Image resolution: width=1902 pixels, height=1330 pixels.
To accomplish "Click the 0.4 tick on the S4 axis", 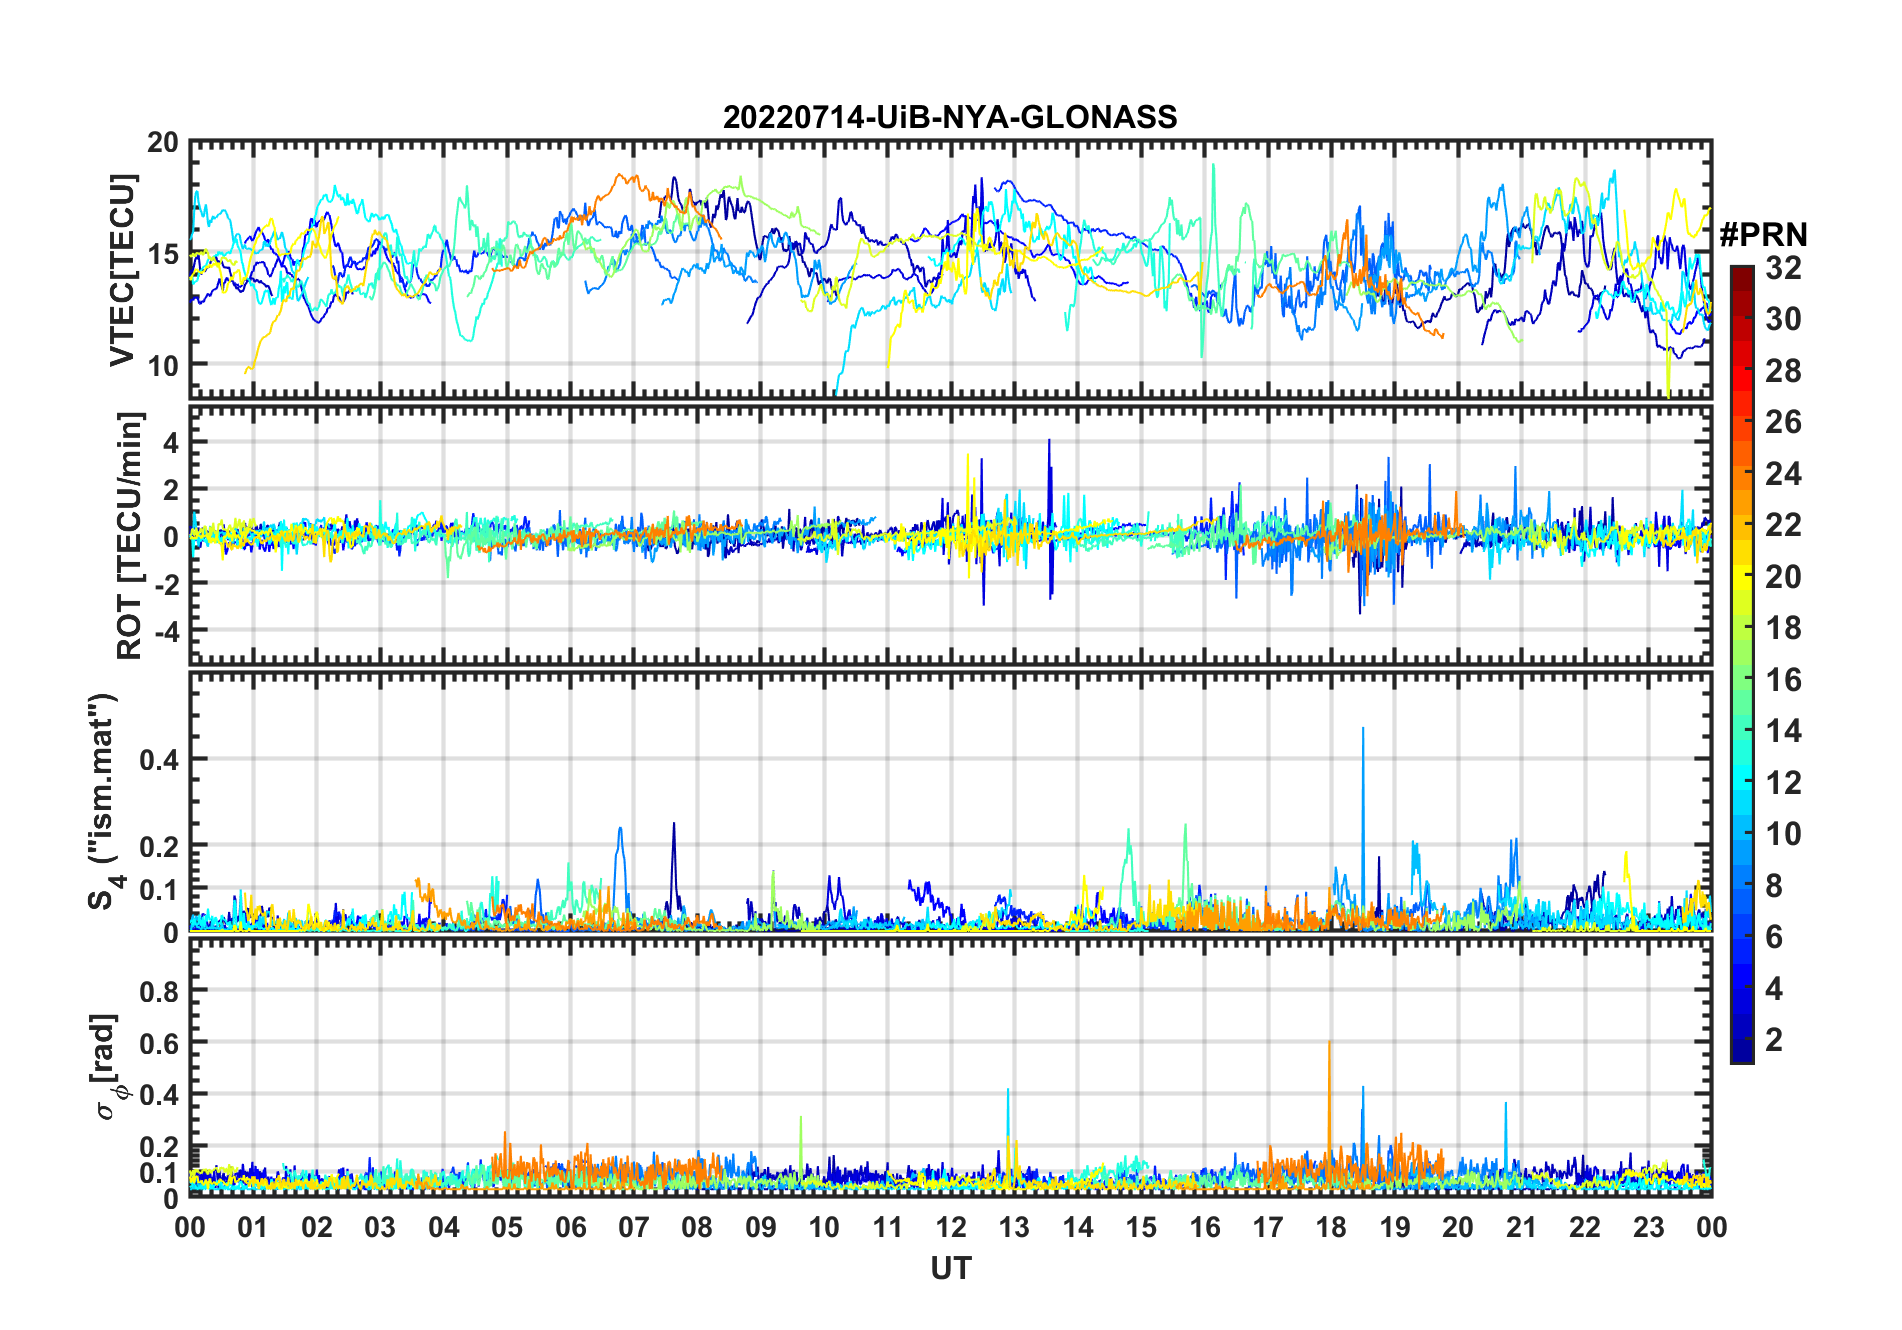I will click(159, 760).
